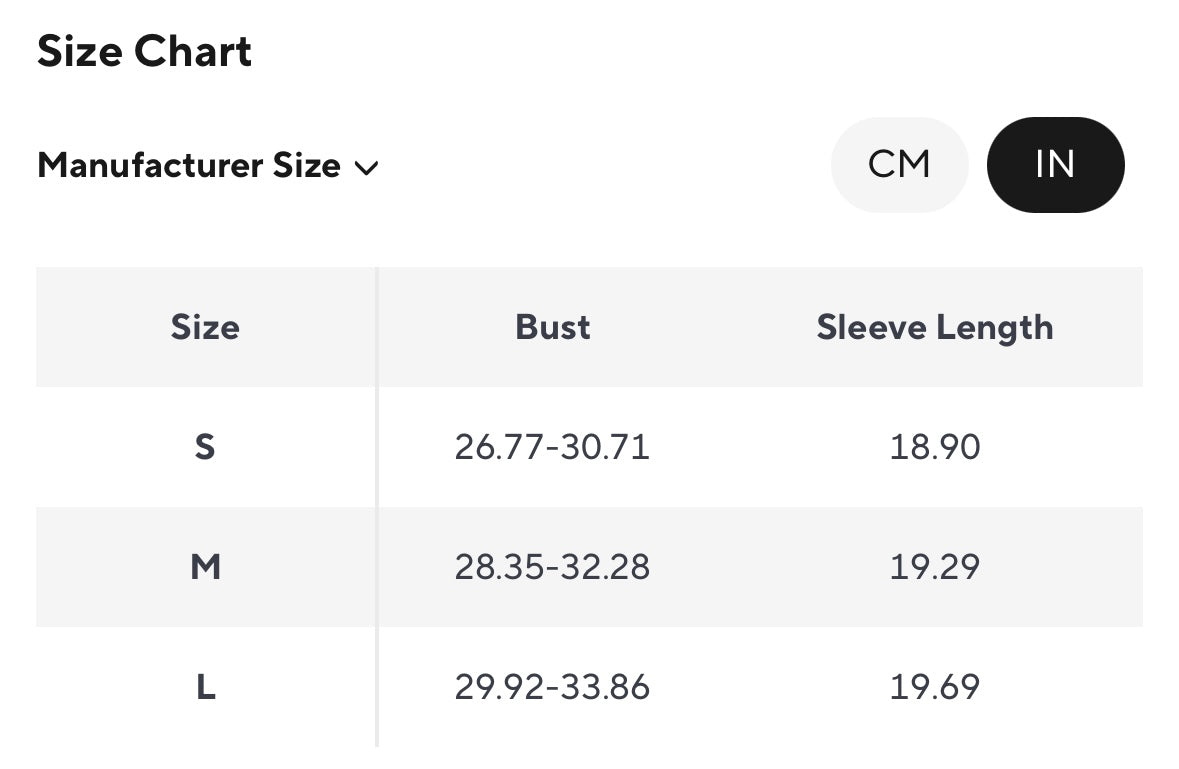This screenshot has width=1179, height=769.
Task: Click sleeve length value 18.90
Action: (x=934, y=447)
